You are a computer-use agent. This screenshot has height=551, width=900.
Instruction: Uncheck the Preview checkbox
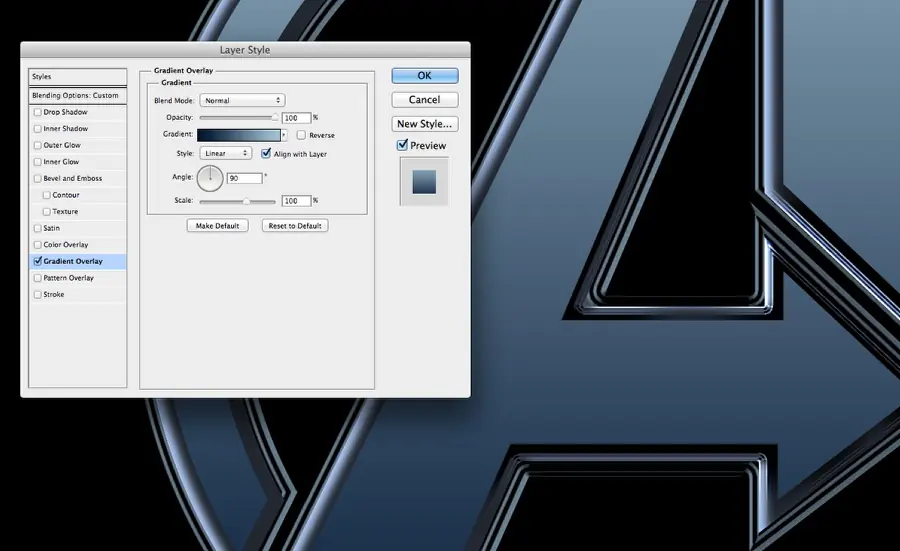(403, 145)
